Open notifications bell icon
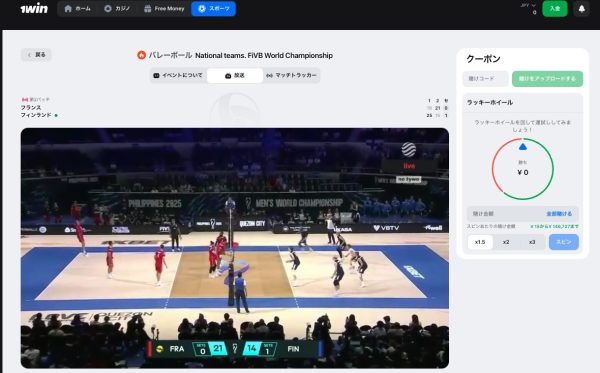This screenshot has width=600, height=373. 582,8
